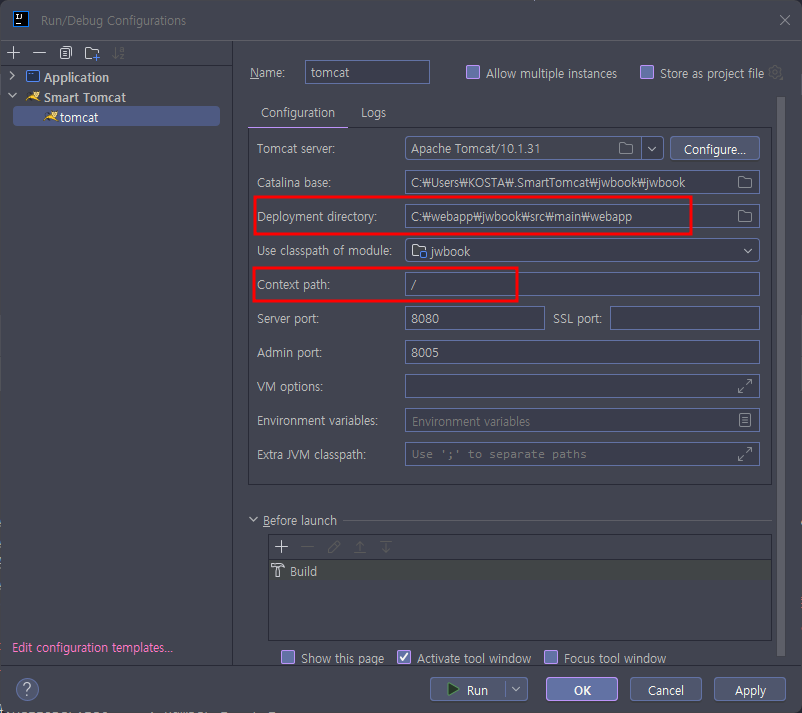
Task: Move Before launch task down
Action: [386, 547]
